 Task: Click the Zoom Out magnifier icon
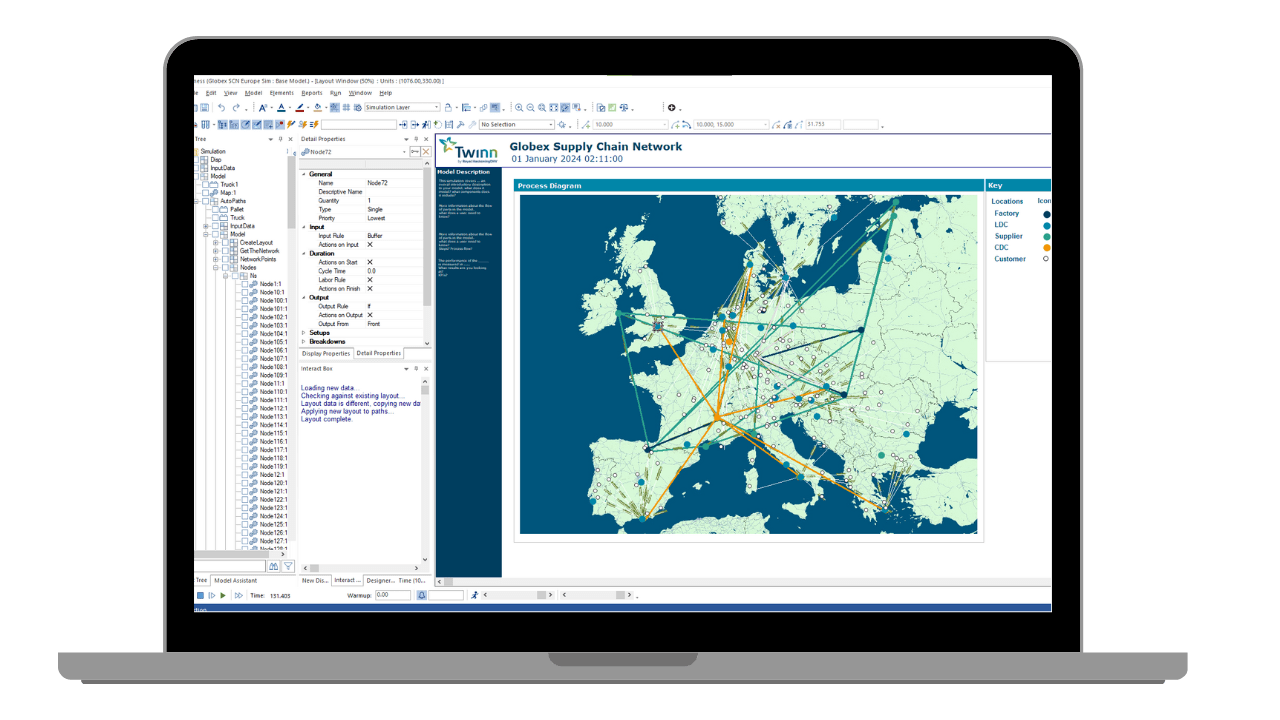[530, 107]
